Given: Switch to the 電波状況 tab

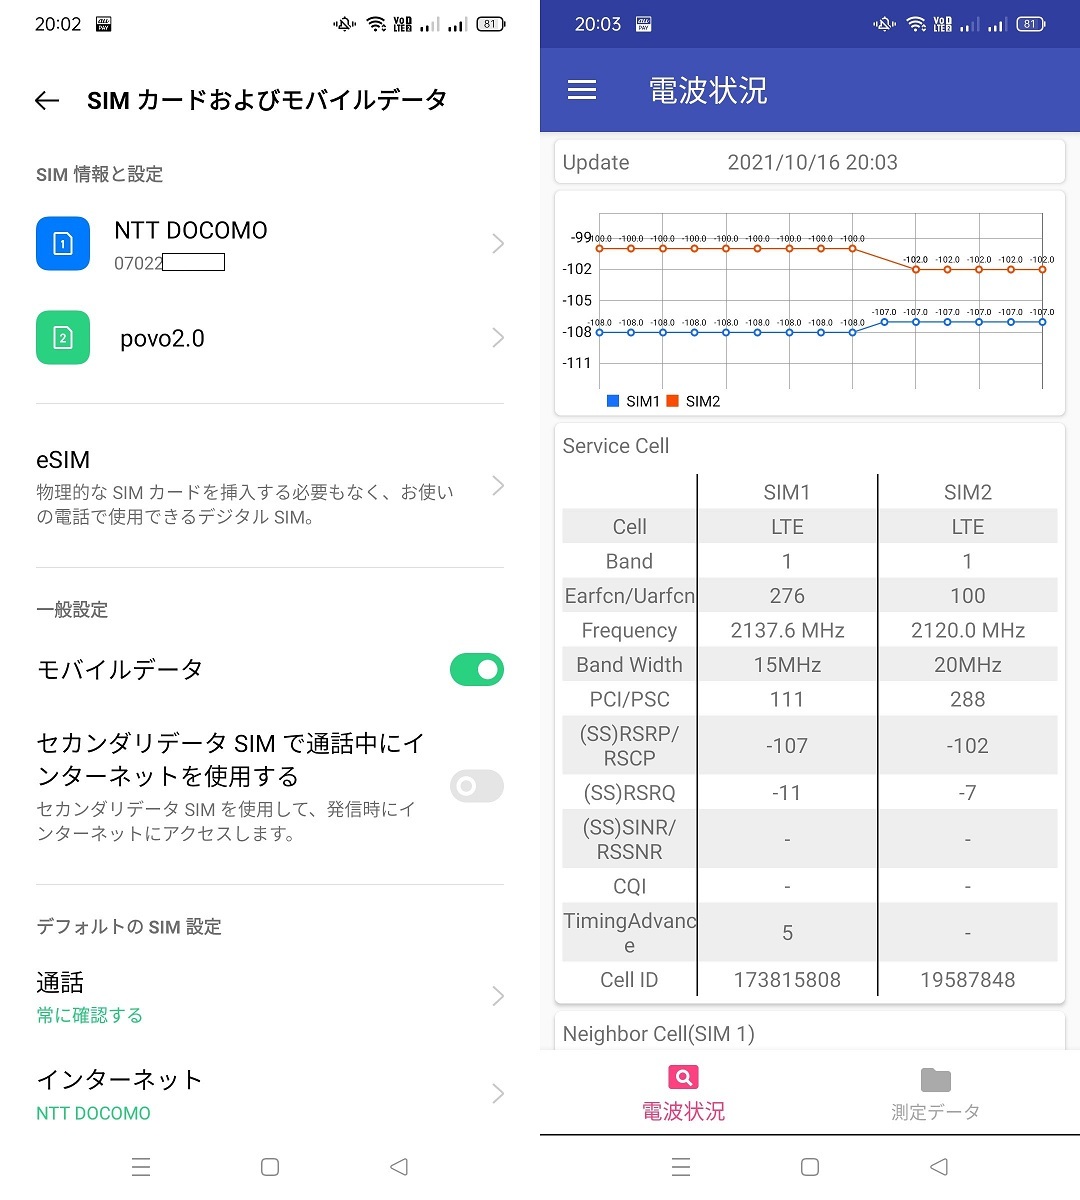Looking at the screenshot, I should 683,1092.
